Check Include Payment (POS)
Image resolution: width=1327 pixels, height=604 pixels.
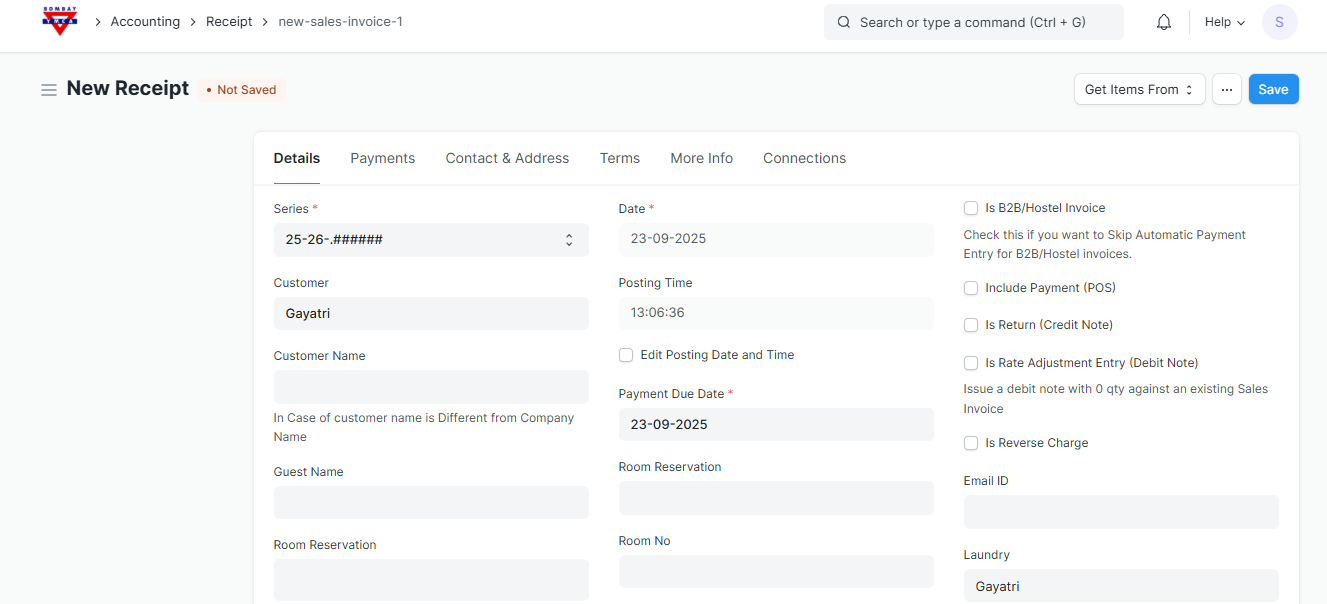(971, 288)
